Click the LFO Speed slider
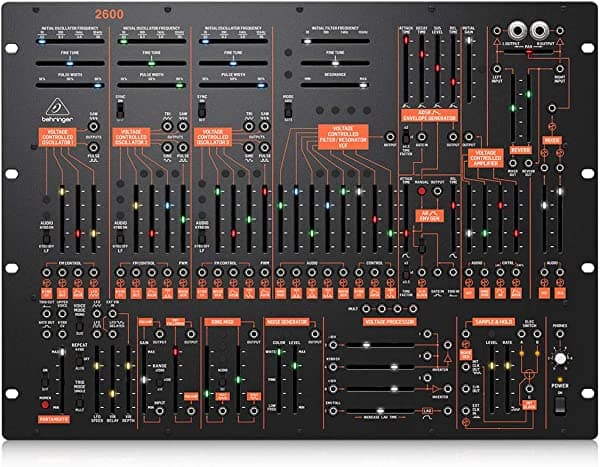 97,379
